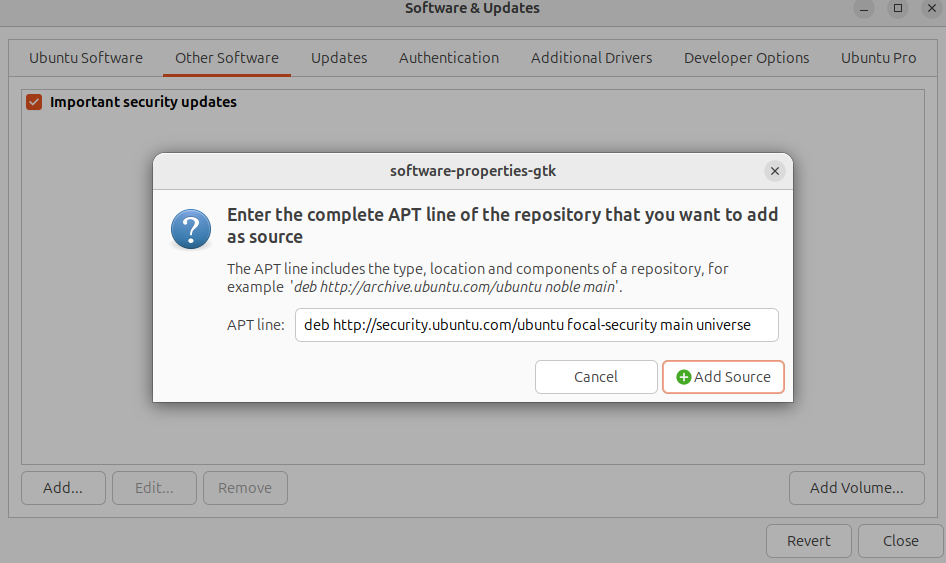Click inside the APT line text field
The height and width of the screenshot is (563, 946).
coord(536,325)
